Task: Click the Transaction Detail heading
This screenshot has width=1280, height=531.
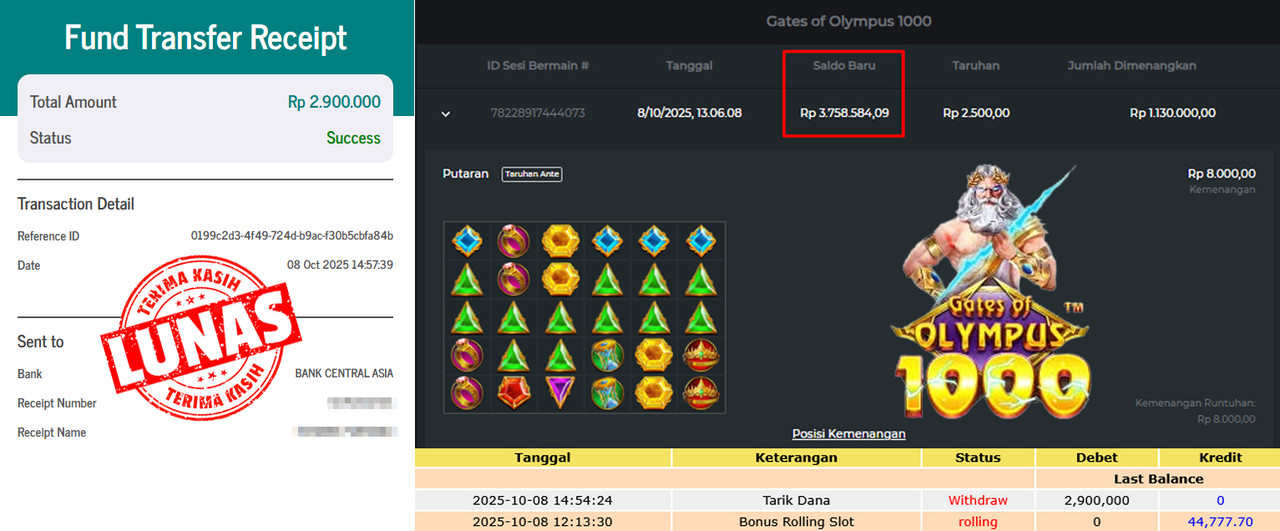Action: (76, 204)
